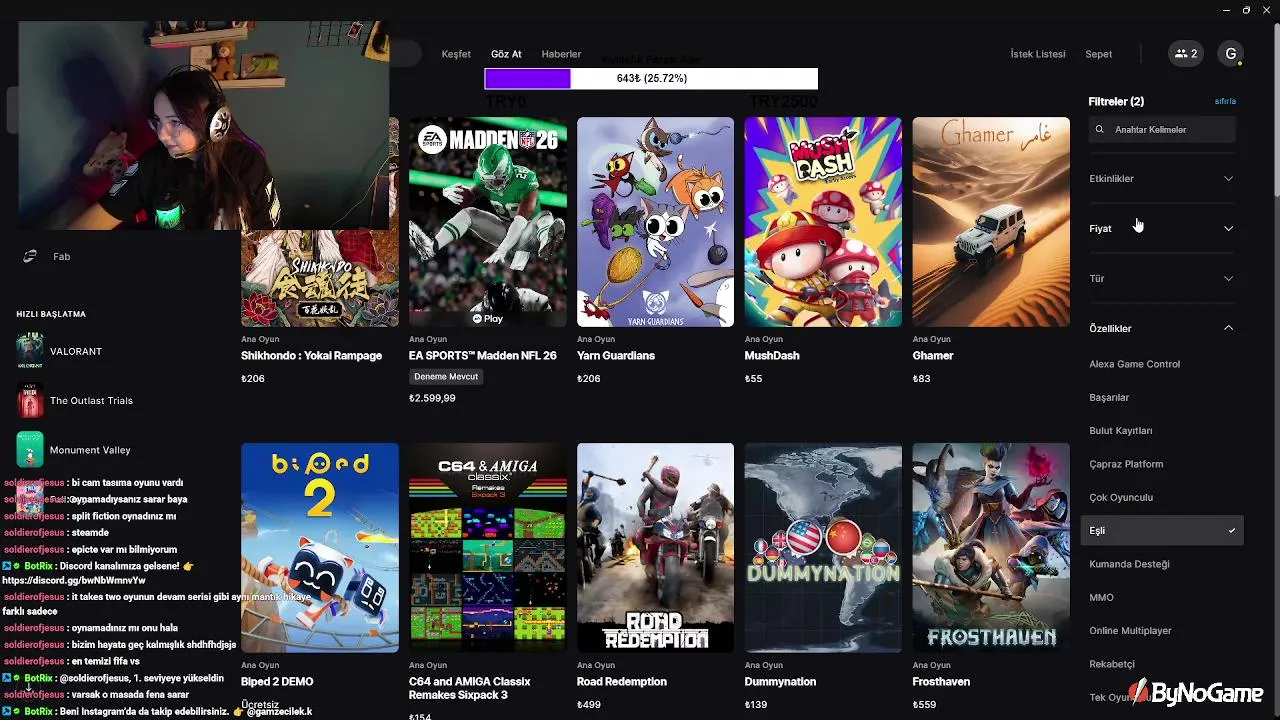Open the Sepet cart link

(x=1098, y=54)
